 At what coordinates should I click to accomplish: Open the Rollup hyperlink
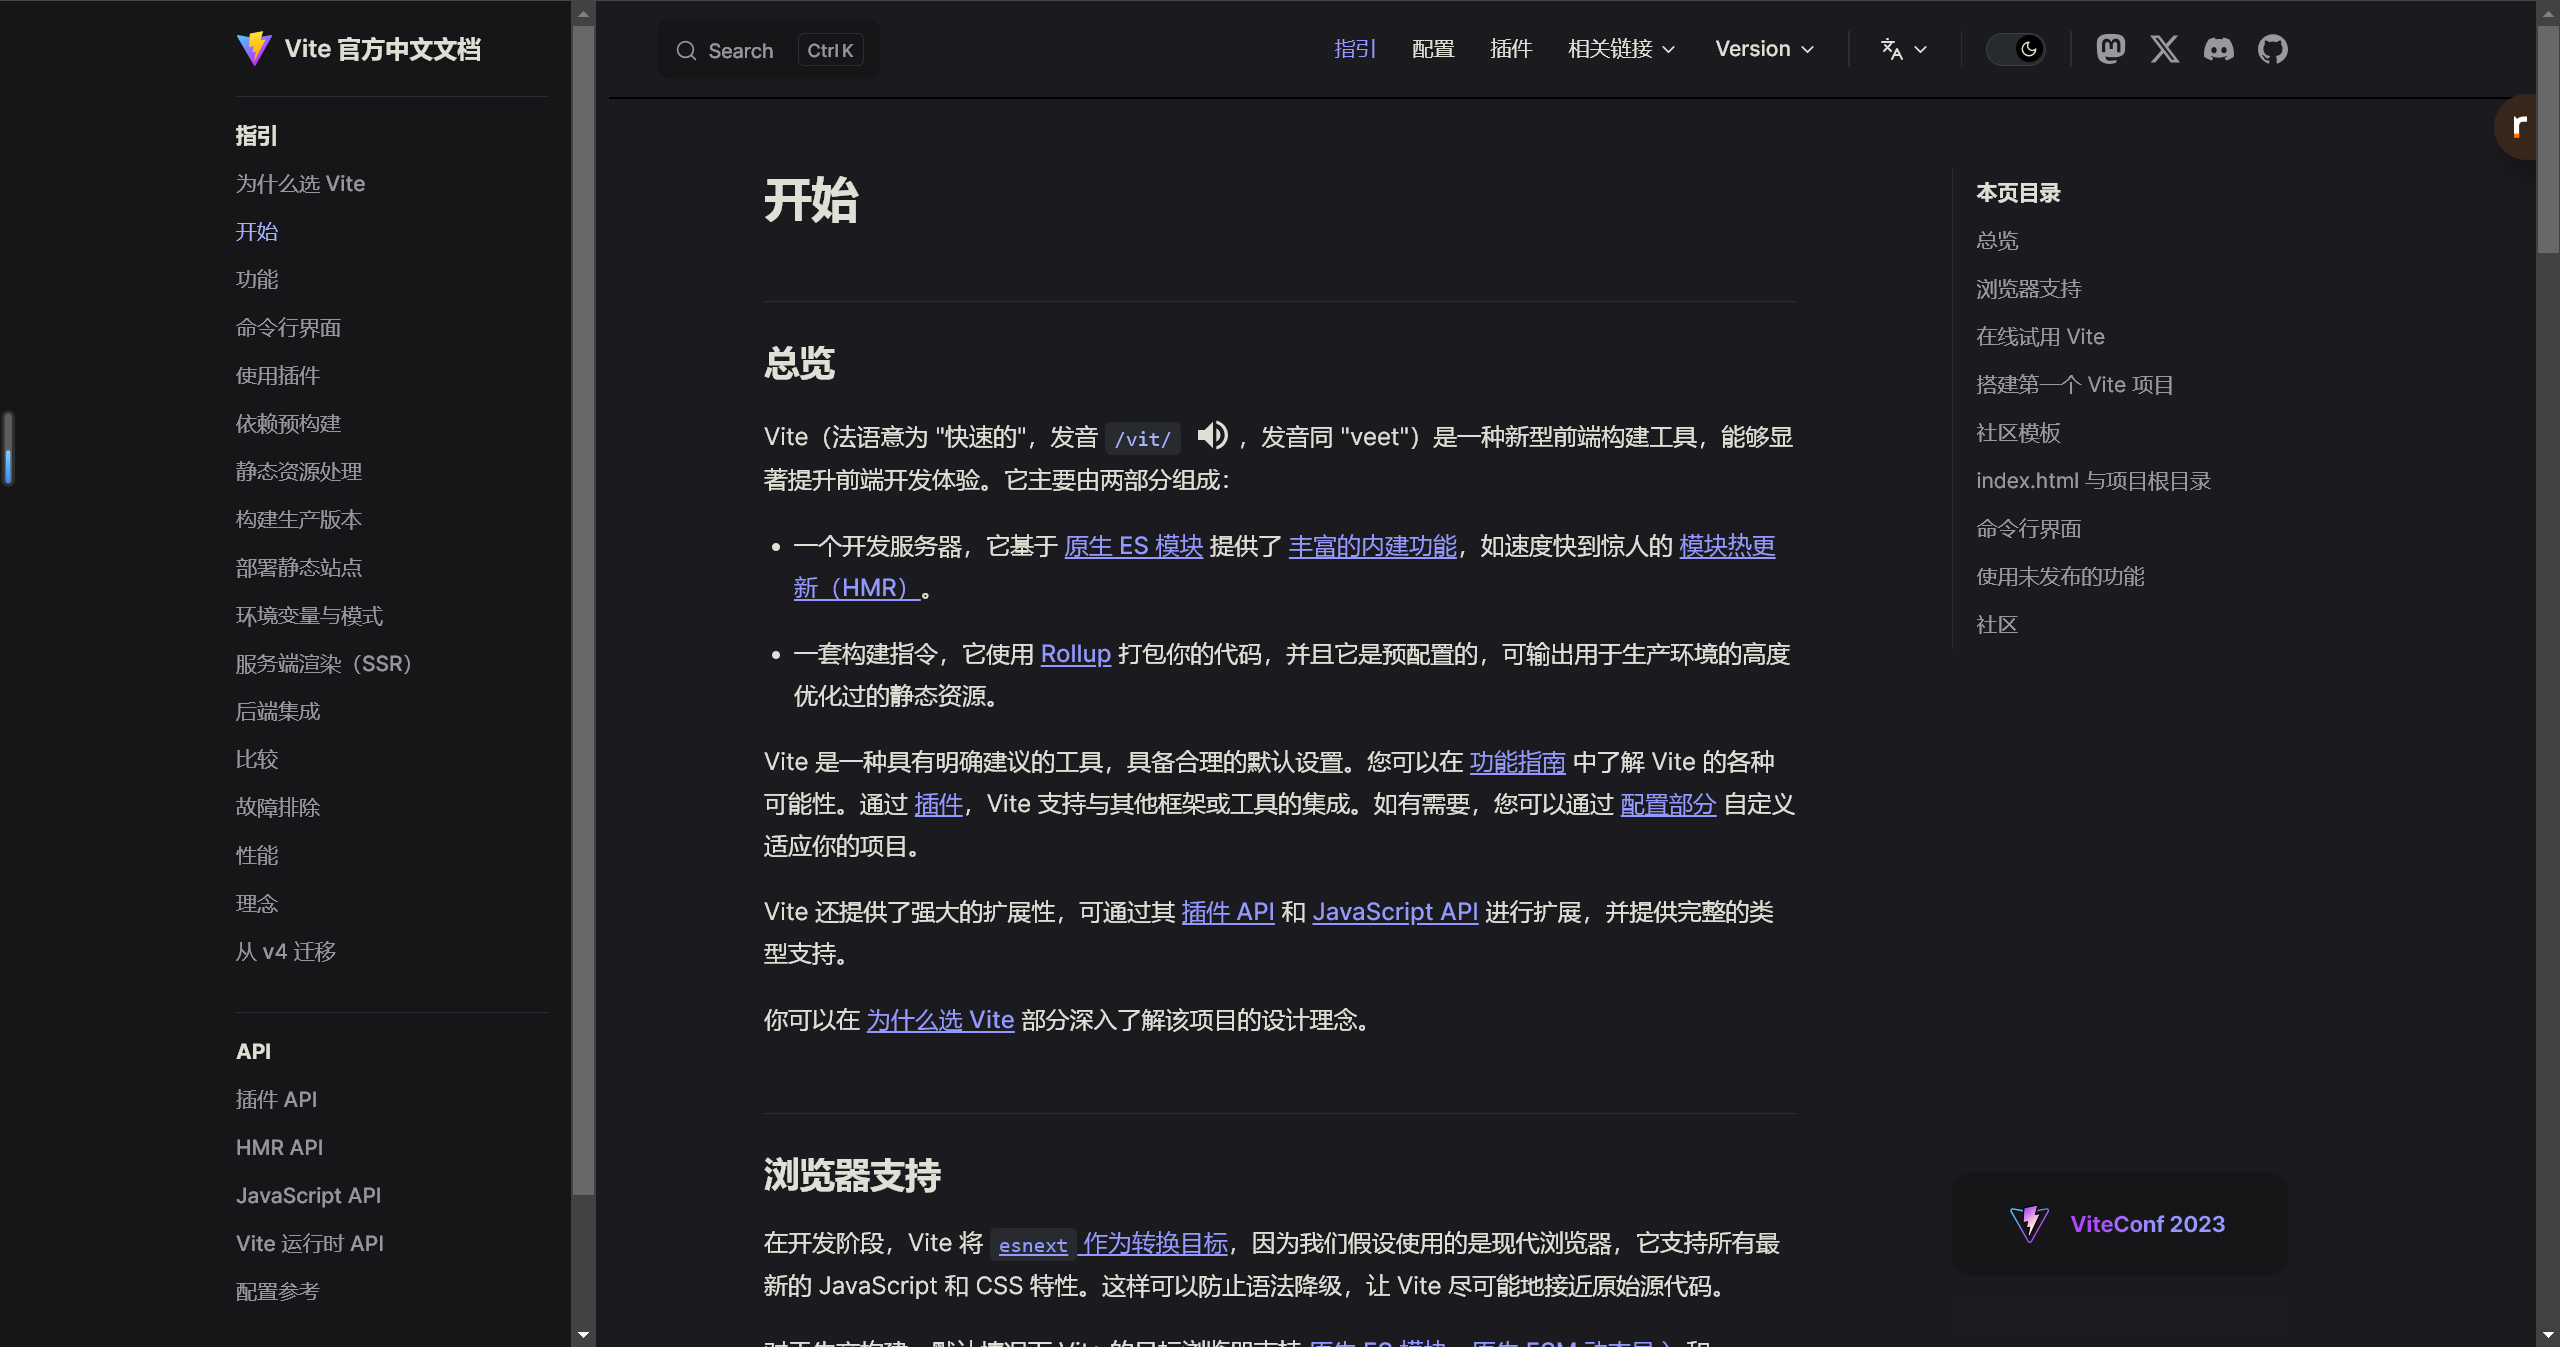coord(1075,654)
